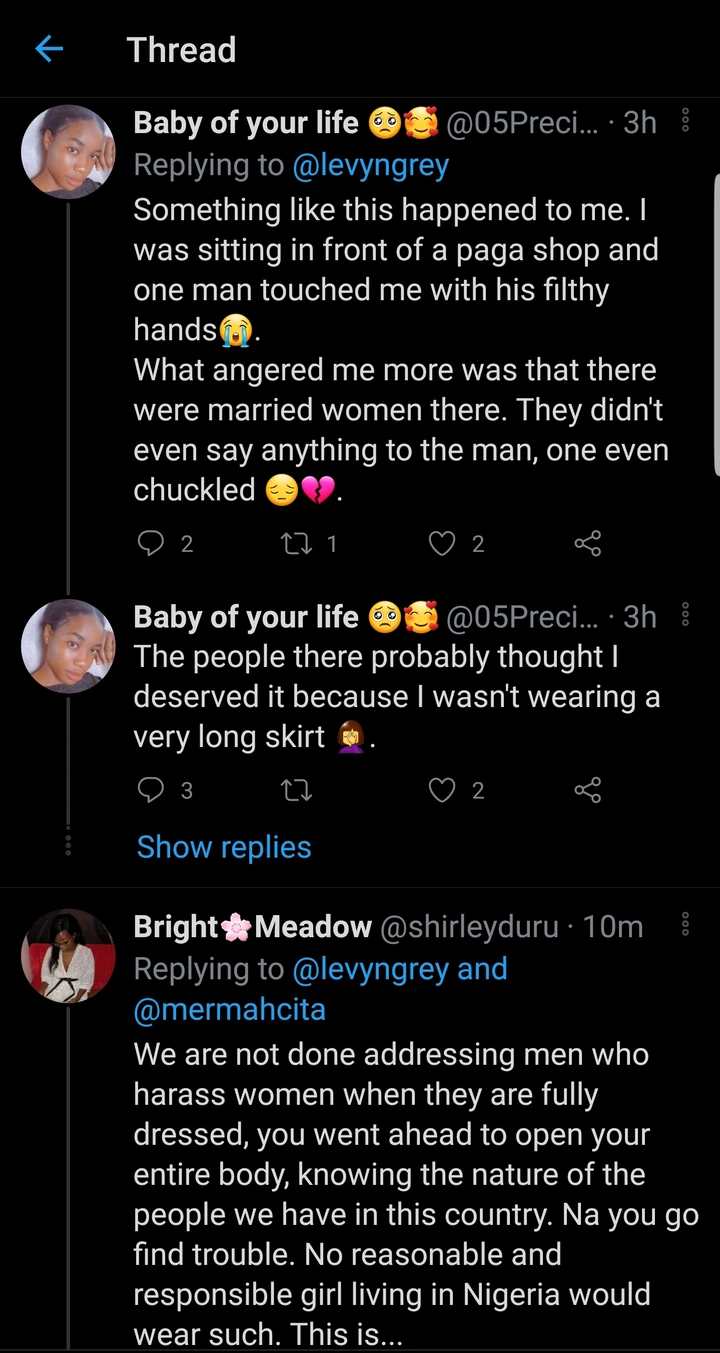720x1353 pixels.
Task: Open Bright Meadow's profile by name
Action: [252, 927]
